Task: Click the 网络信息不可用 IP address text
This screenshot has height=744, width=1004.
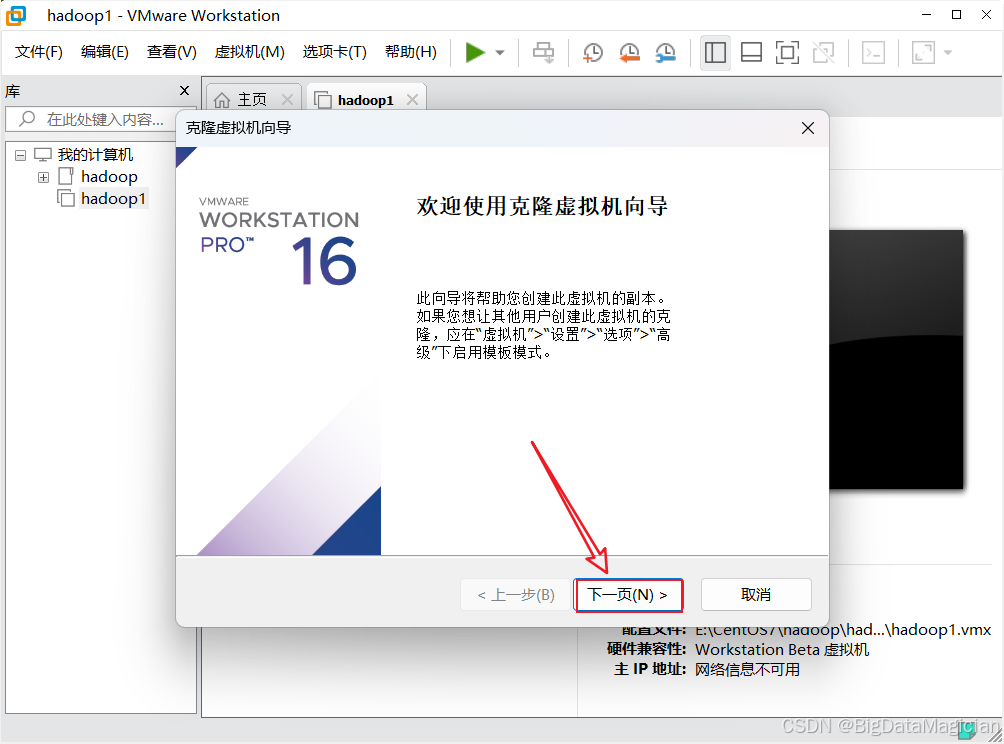Action: coord(747,670)
